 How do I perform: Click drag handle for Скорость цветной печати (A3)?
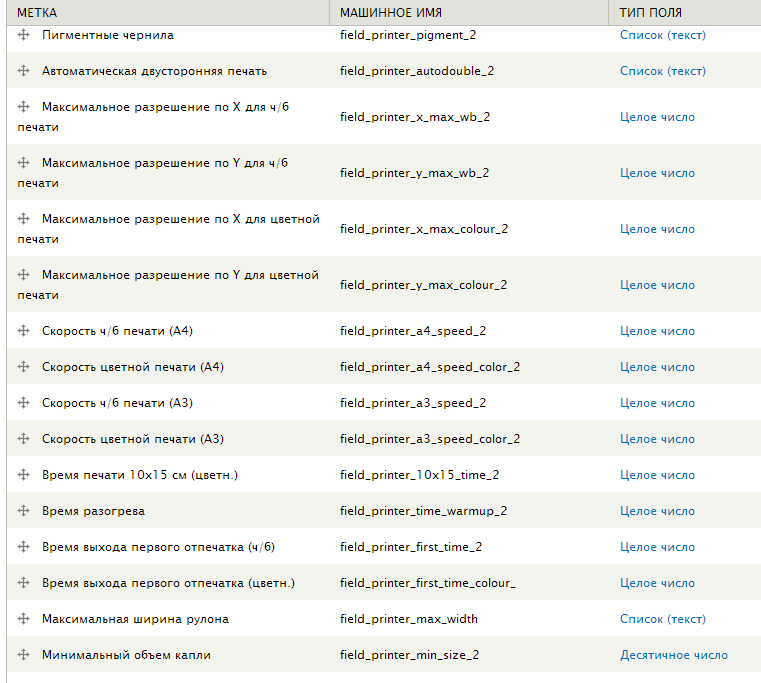pos(24,439)
